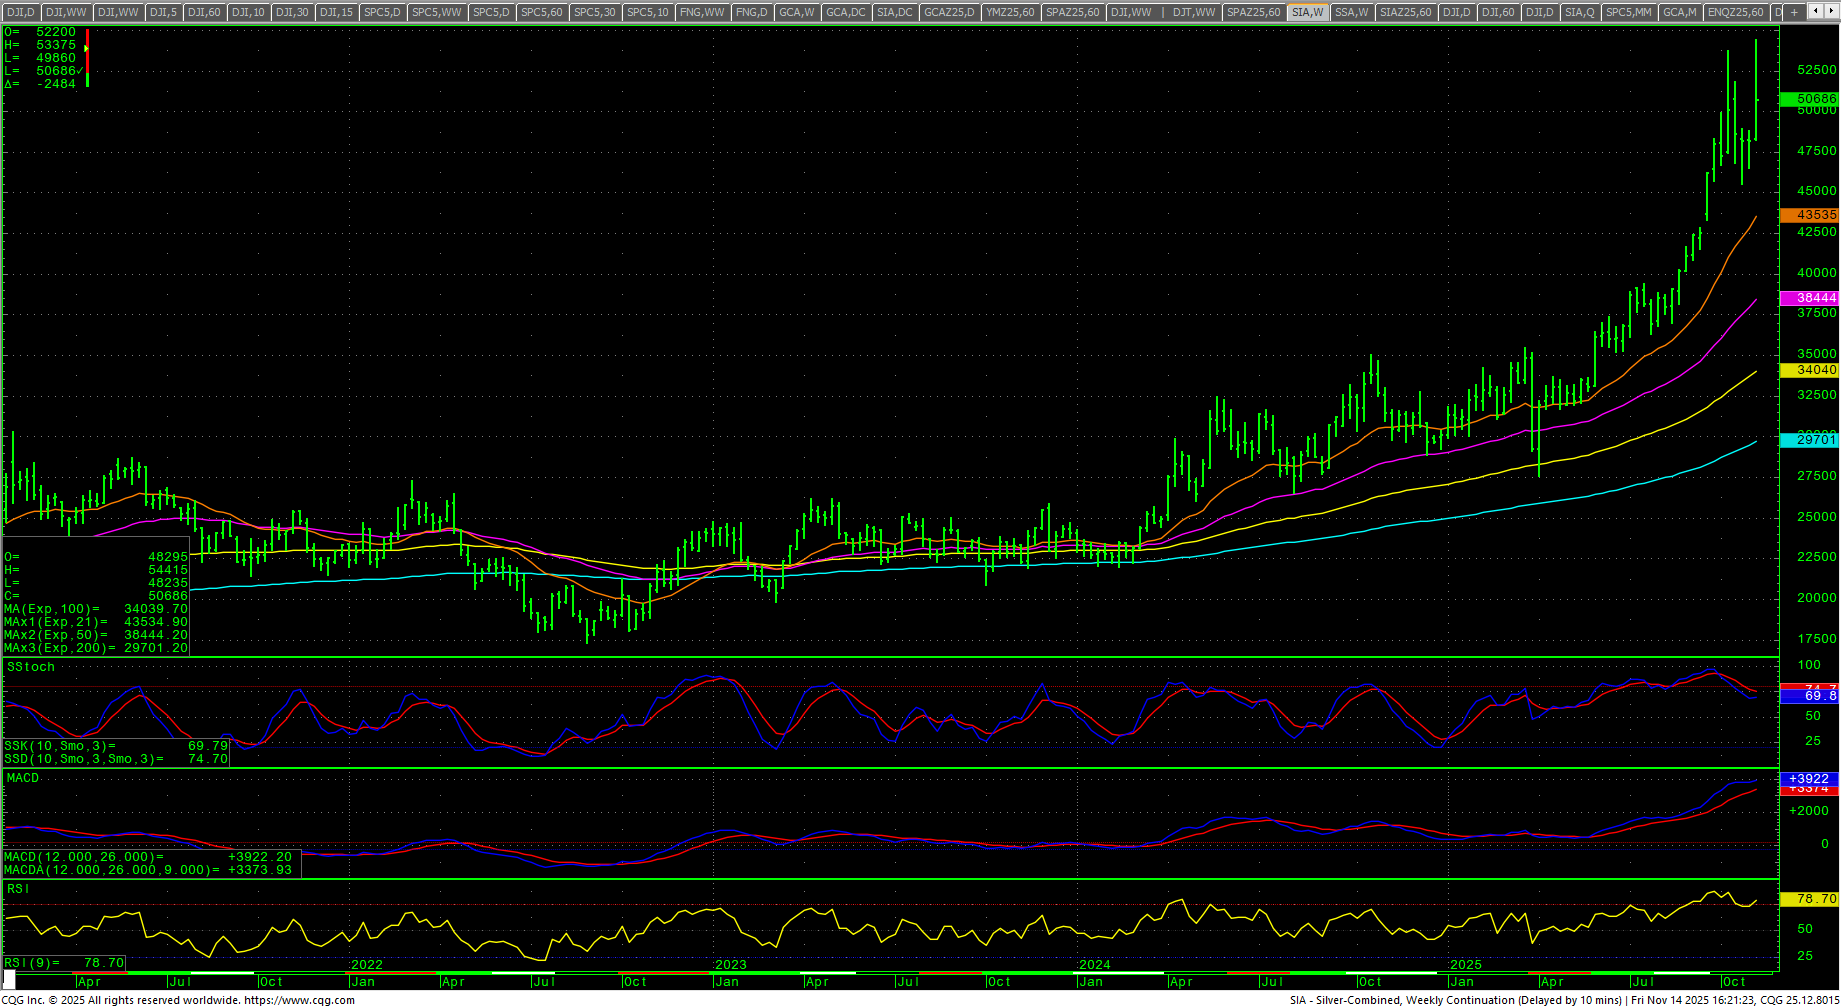
Task: Select the SIA,Q quarterly chart tab
Action: [1579, 12]
